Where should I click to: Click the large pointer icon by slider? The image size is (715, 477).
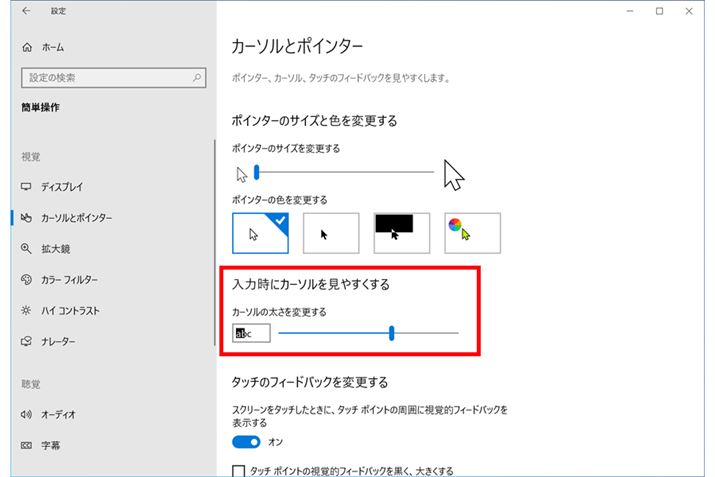click(x=454, y=175)
